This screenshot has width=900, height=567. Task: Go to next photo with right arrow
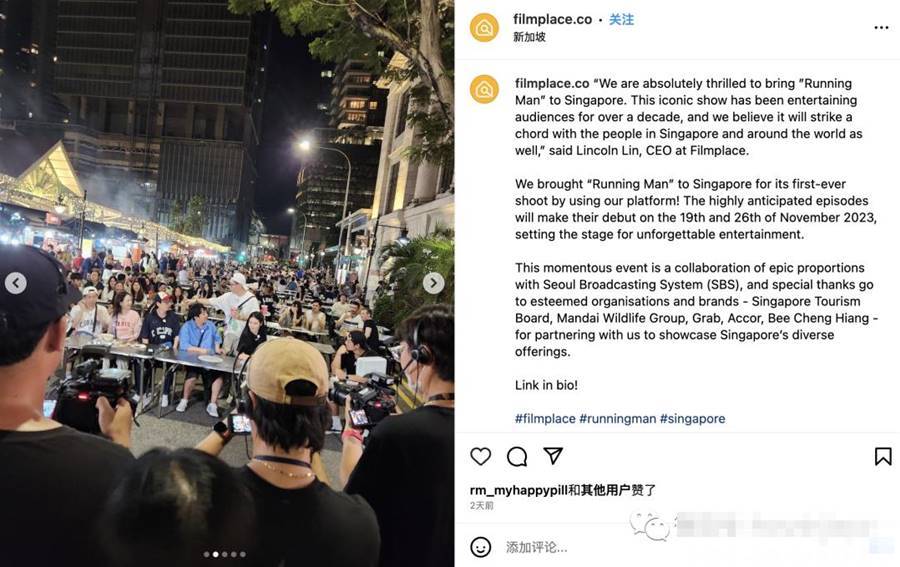(433, 283)
